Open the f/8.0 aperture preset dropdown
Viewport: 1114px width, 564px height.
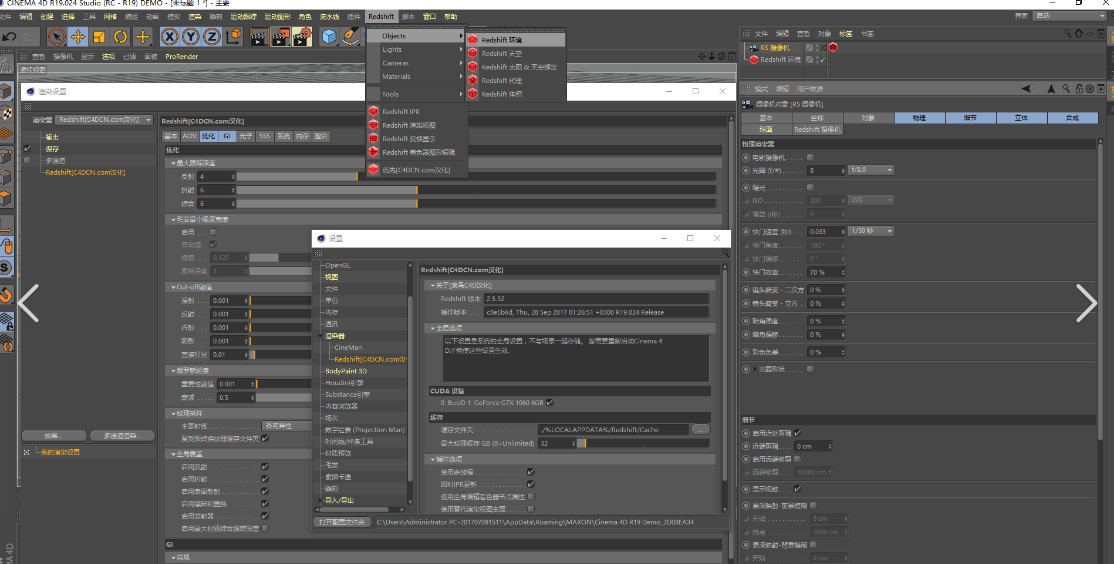[x=871, y=170]
